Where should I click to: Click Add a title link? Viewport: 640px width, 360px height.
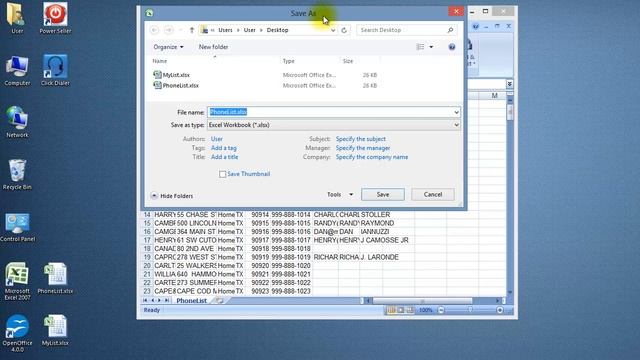224,157
